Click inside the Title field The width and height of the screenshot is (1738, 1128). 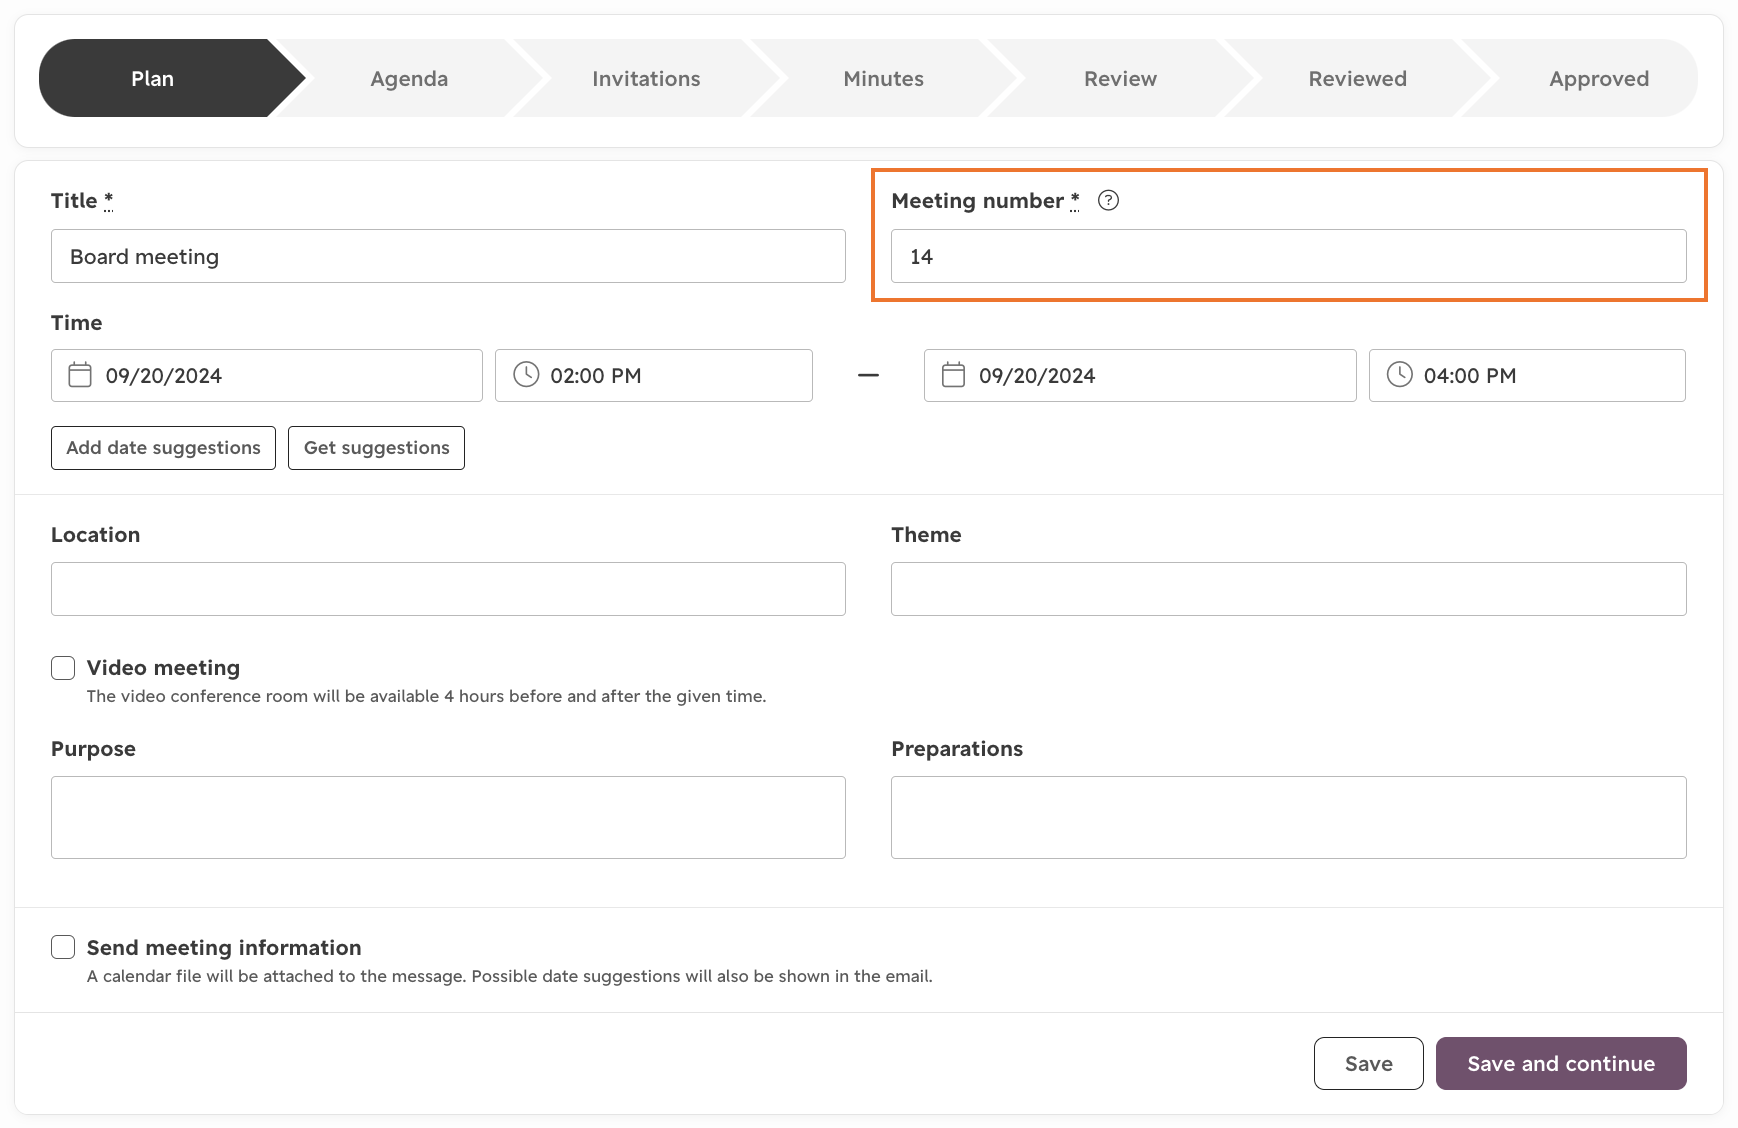pos(448,256)
